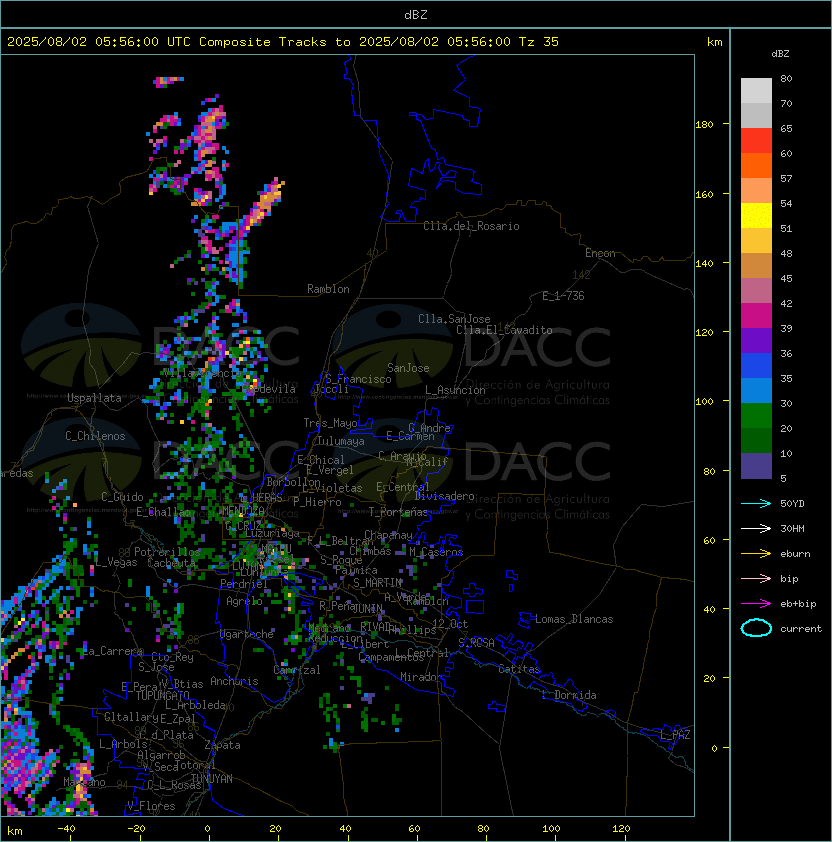832x842 pixels.
Task: Click the V_Flores place label
Action: pos(151,805)
